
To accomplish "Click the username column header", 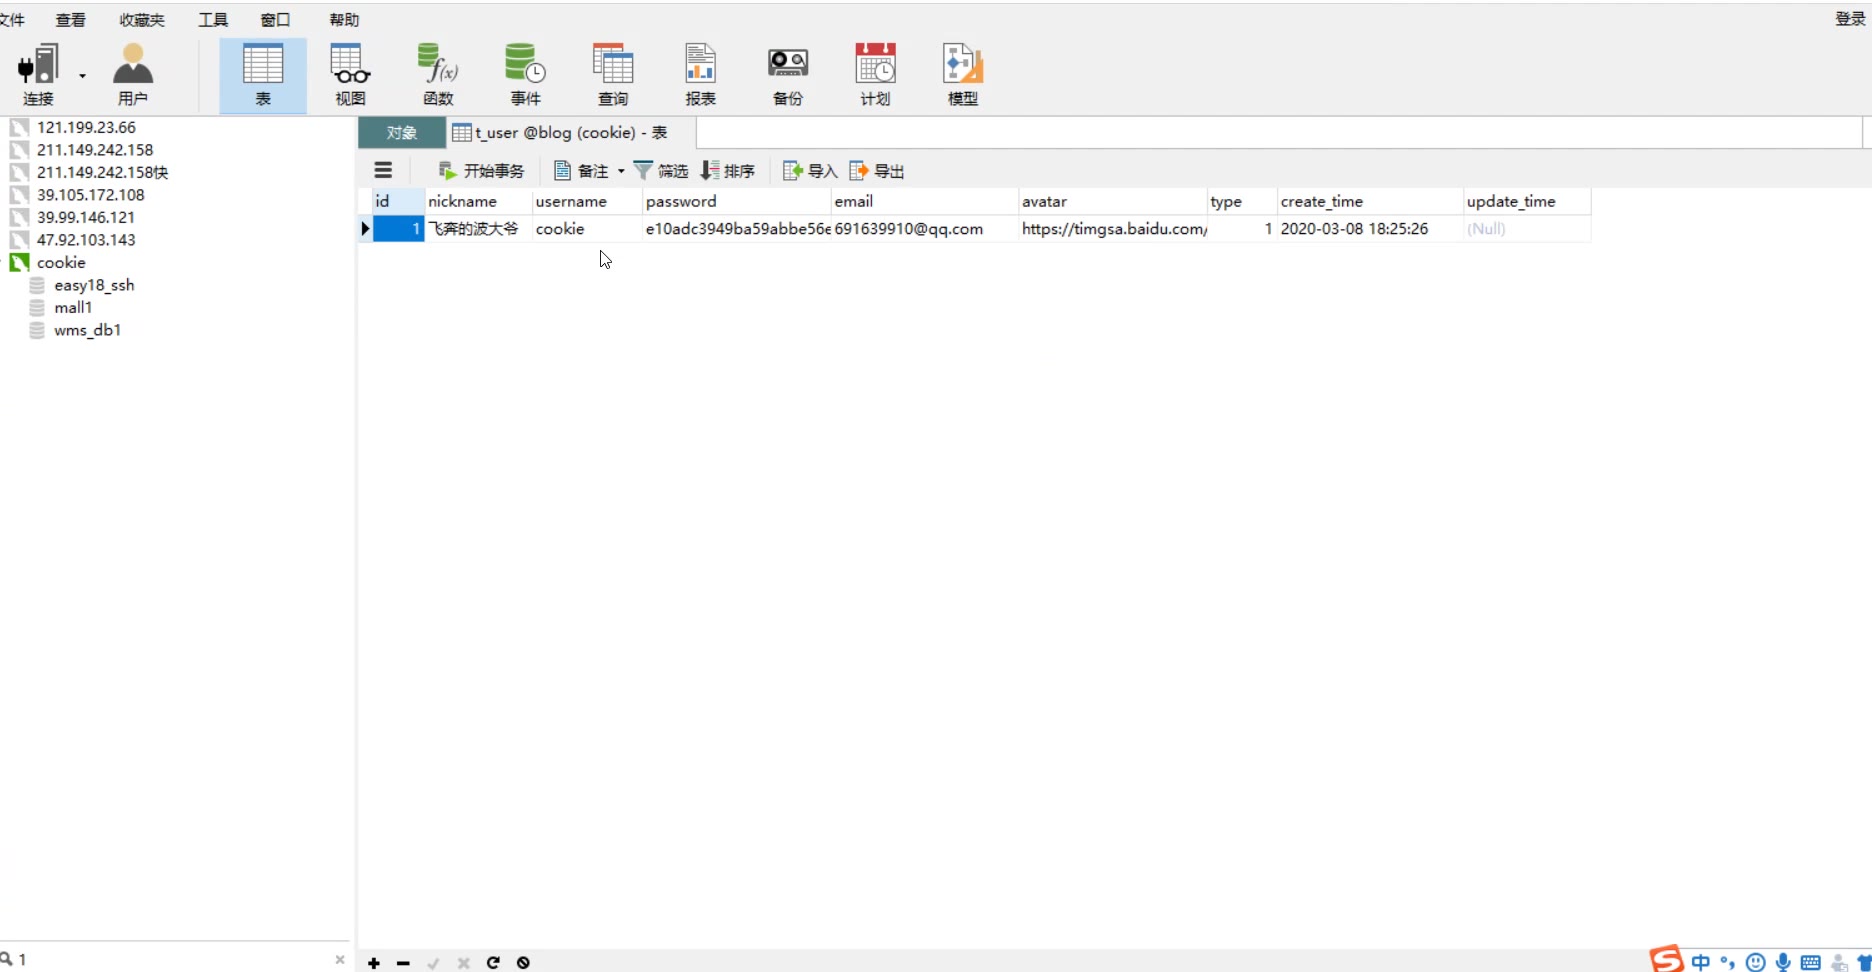I will click(587, 201).
